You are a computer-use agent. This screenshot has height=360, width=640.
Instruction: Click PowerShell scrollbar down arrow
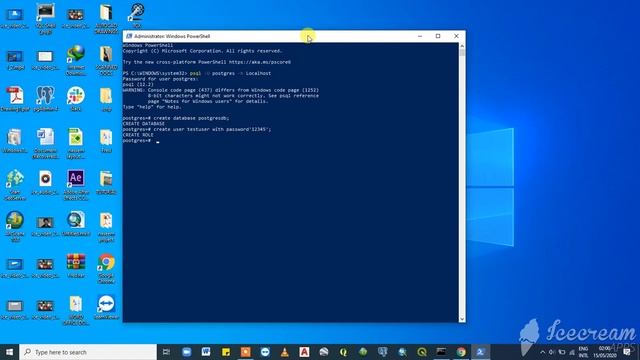tap(462, 319)
